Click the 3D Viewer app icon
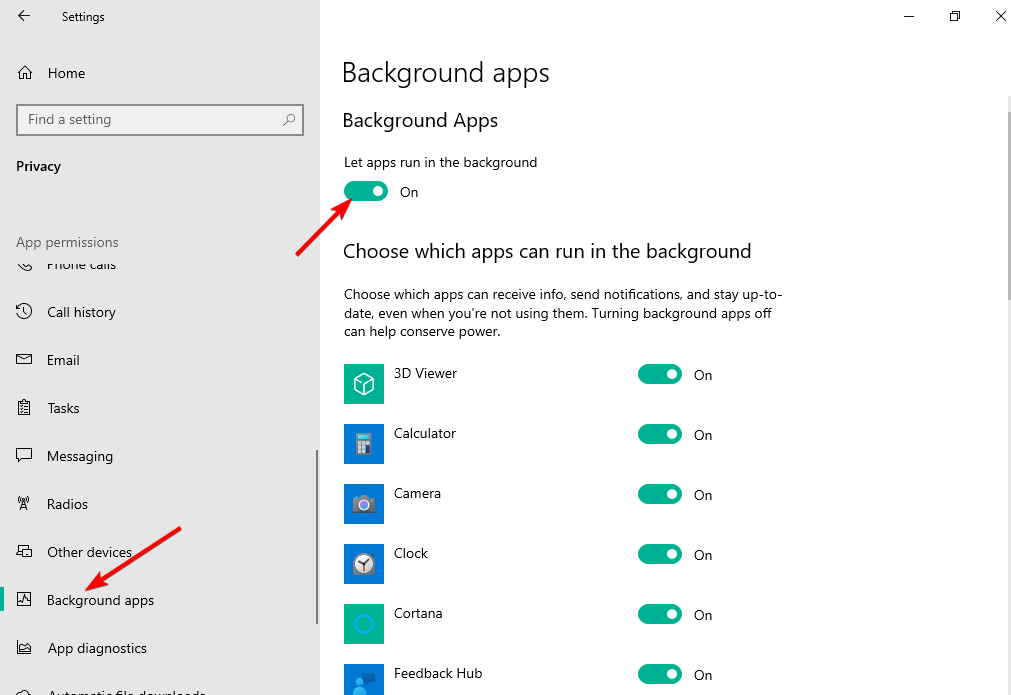The width and height of the screenshot is (1011, 695). pos(363,384)
